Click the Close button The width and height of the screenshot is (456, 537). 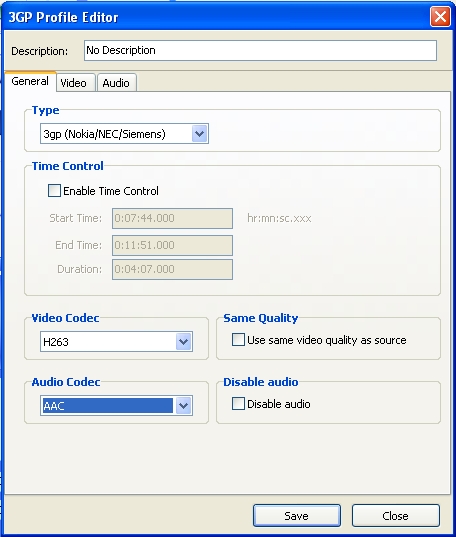(396, 516)
